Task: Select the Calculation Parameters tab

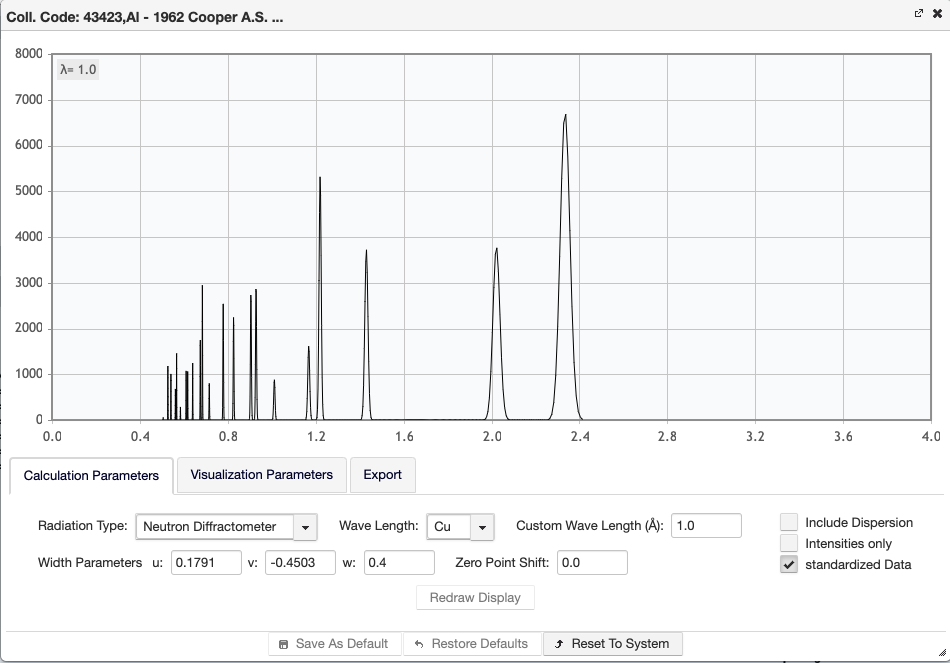Action: (91, 476)
